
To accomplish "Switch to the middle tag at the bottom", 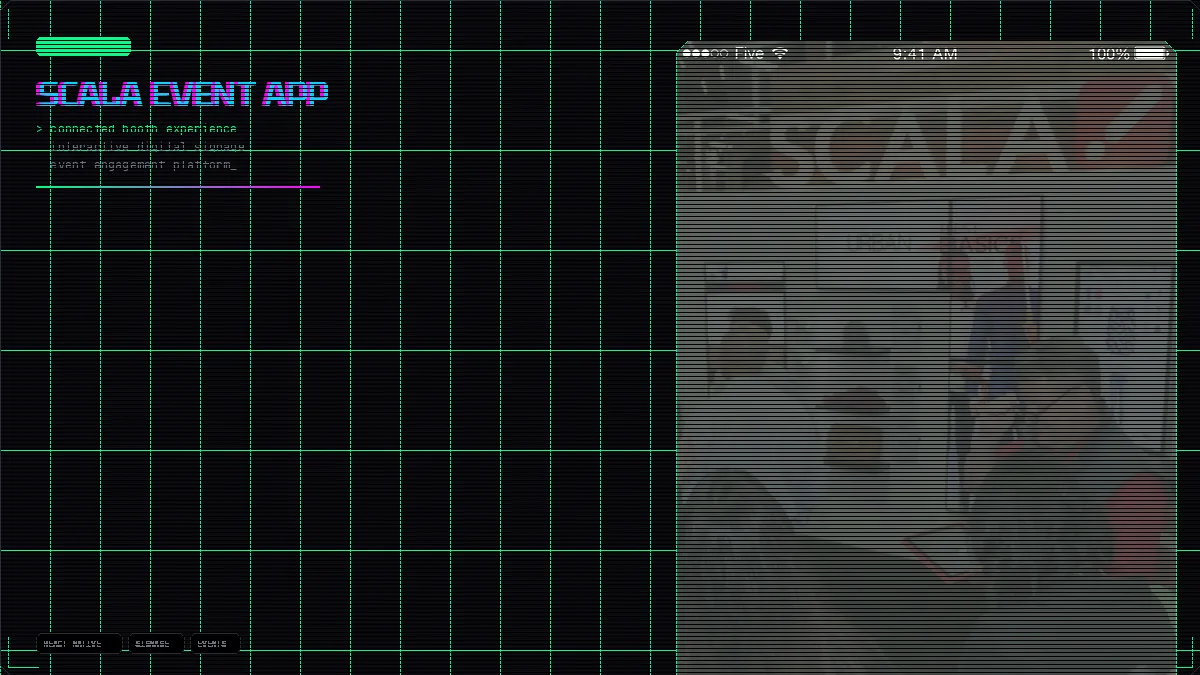I will (x=155, y=643).
